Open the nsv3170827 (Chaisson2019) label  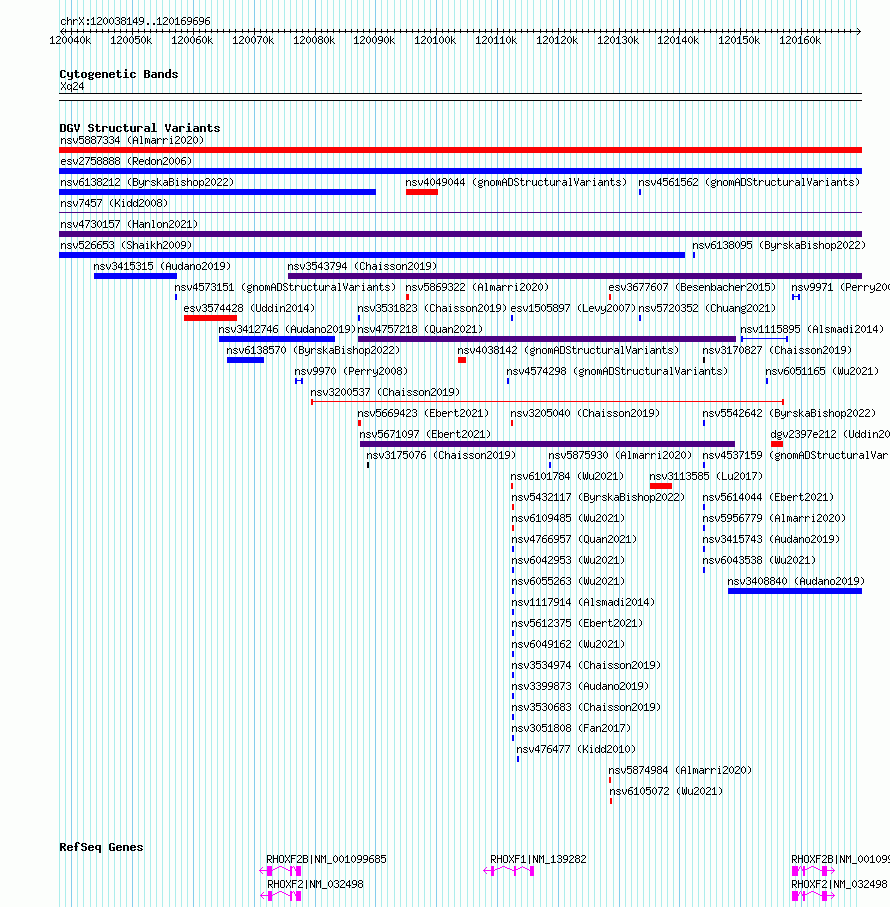777,351
